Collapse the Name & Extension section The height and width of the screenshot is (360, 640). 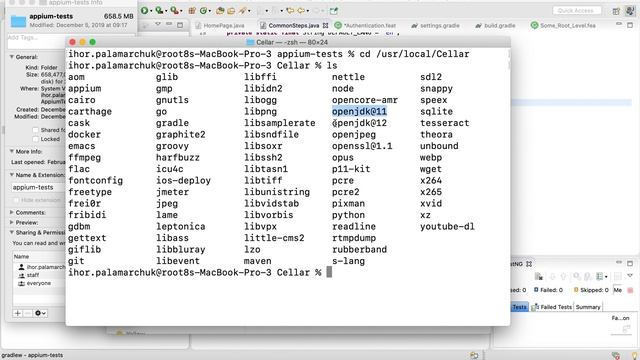tap(12, 175)
